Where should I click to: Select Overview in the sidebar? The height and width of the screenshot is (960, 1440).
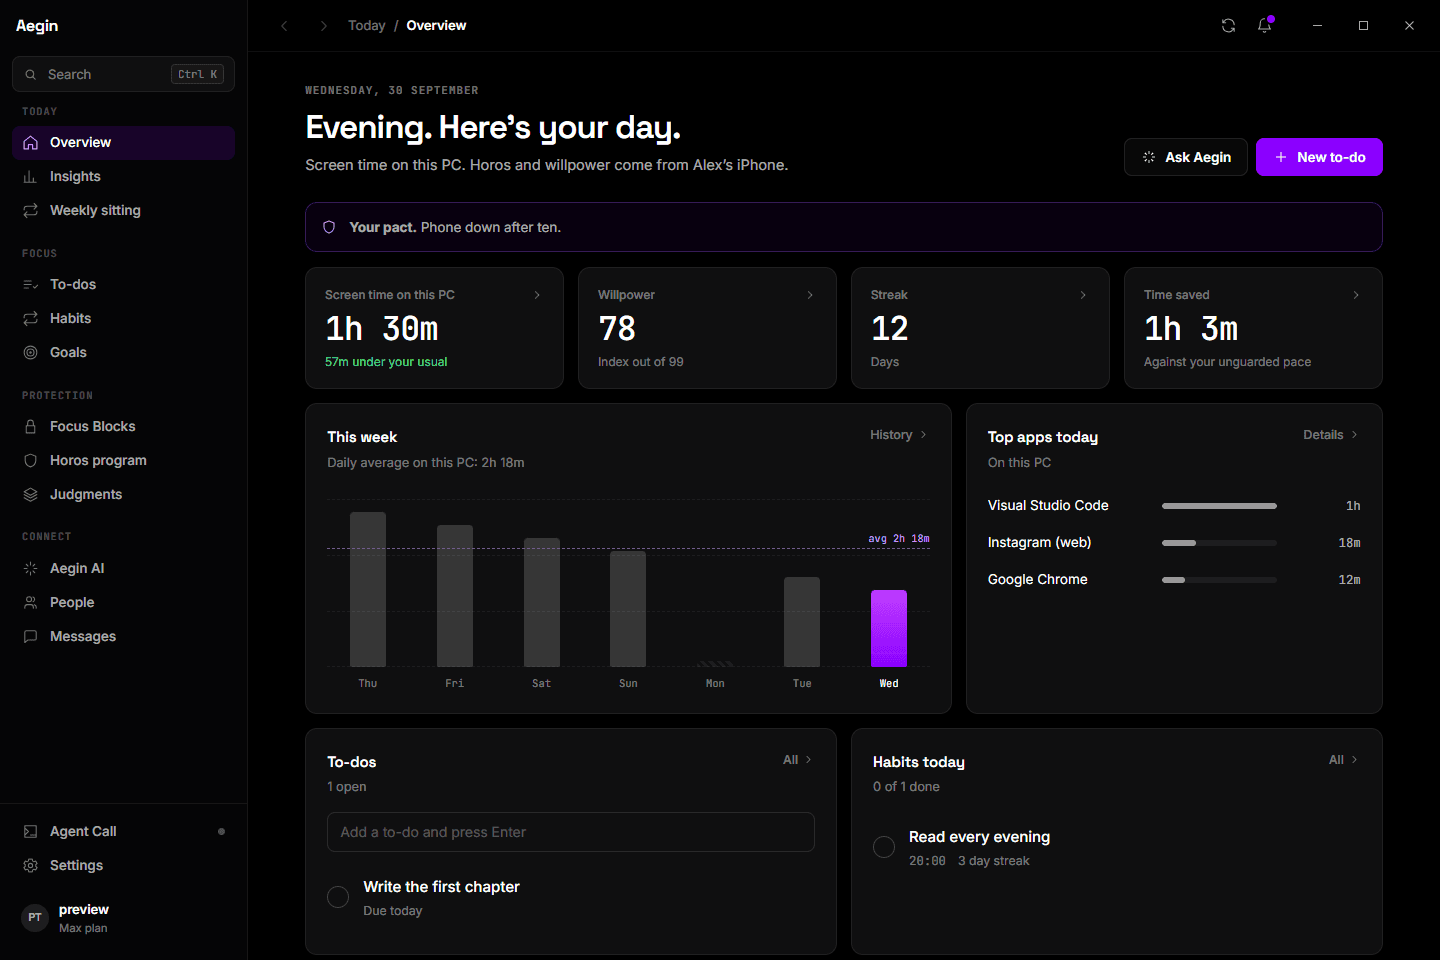pyautogui.click(x=124, y=143)
